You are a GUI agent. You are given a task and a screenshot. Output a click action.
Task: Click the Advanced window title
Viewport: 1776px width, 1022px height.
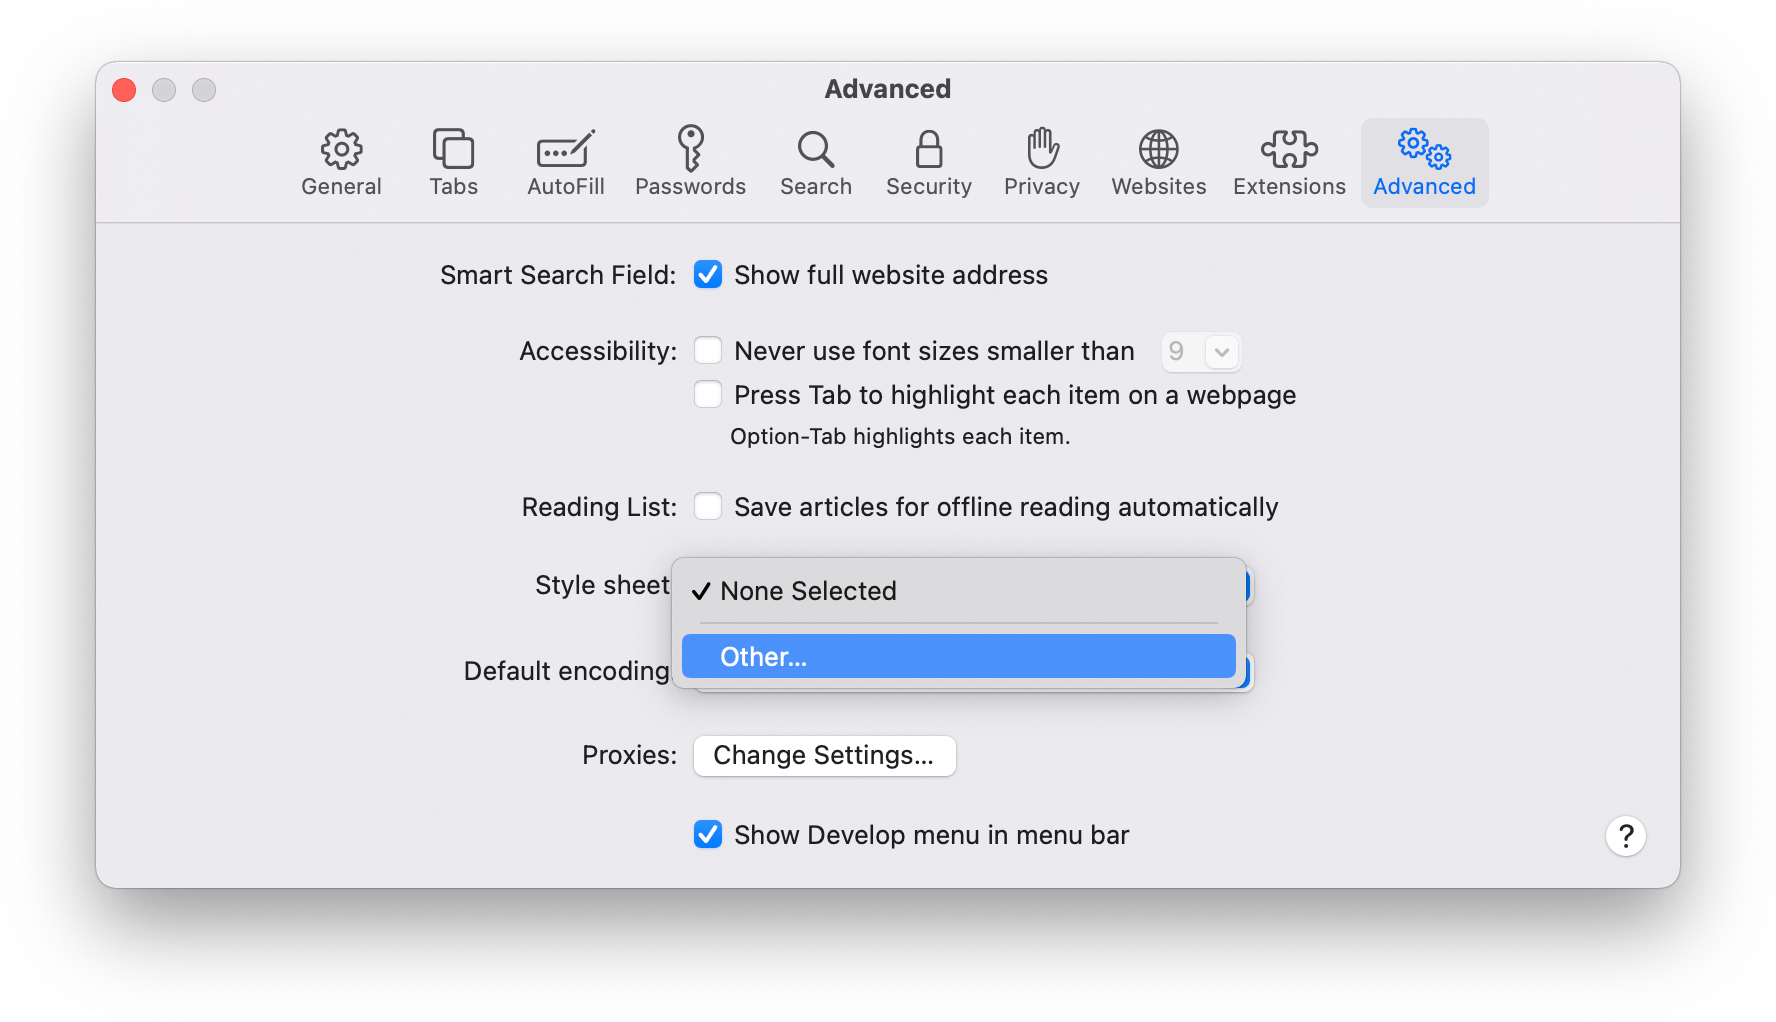[x=887, y=89]
